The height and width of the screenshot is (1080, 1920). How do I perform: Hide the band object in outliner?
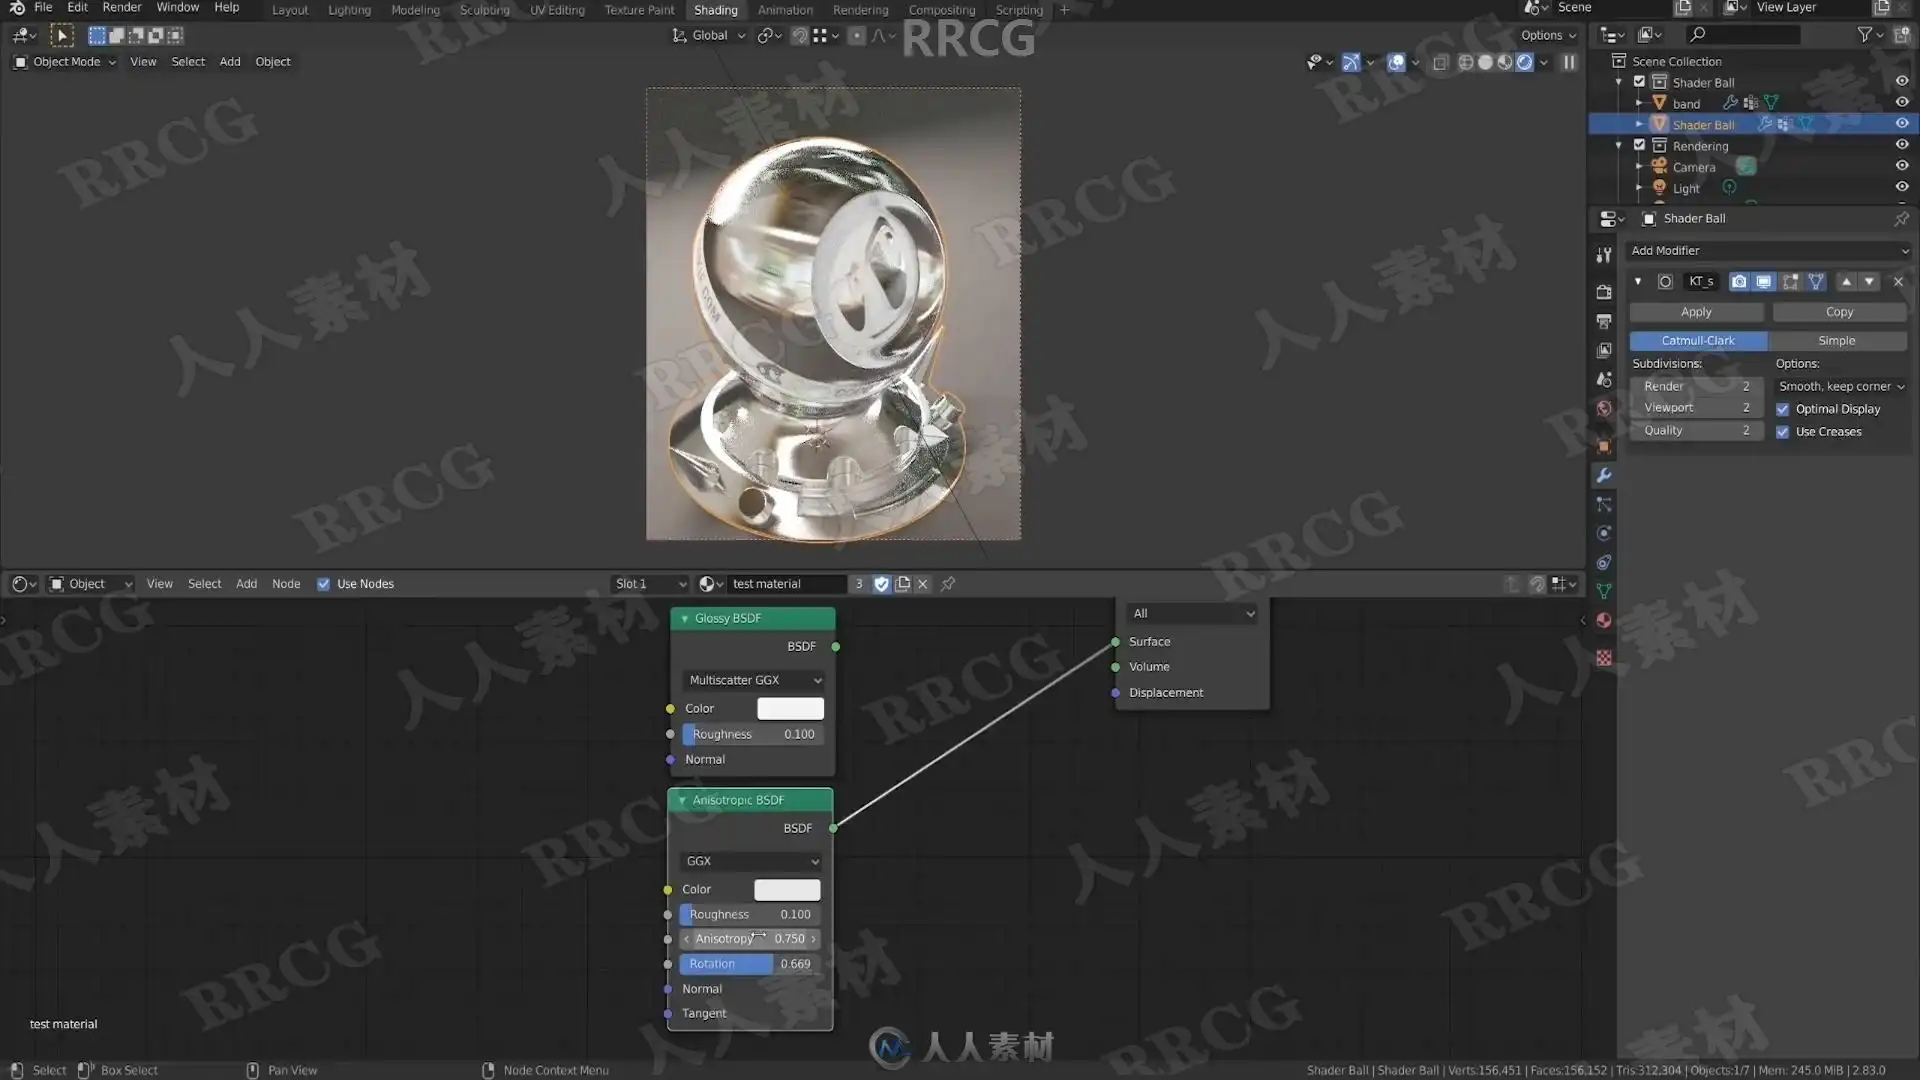click(1901, 103)
